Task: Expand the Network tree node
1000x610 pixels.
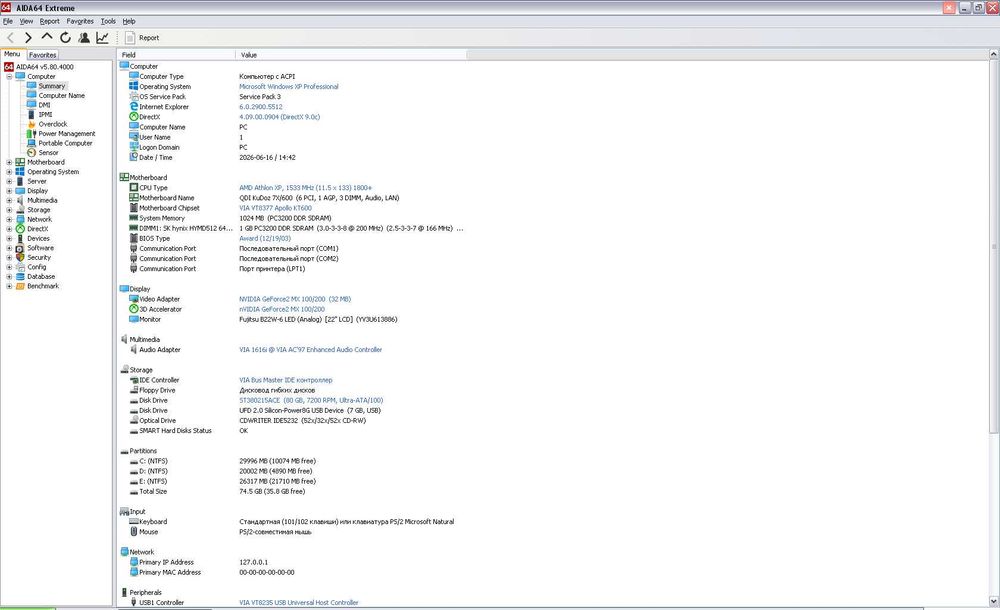Action: pos(9,219)
